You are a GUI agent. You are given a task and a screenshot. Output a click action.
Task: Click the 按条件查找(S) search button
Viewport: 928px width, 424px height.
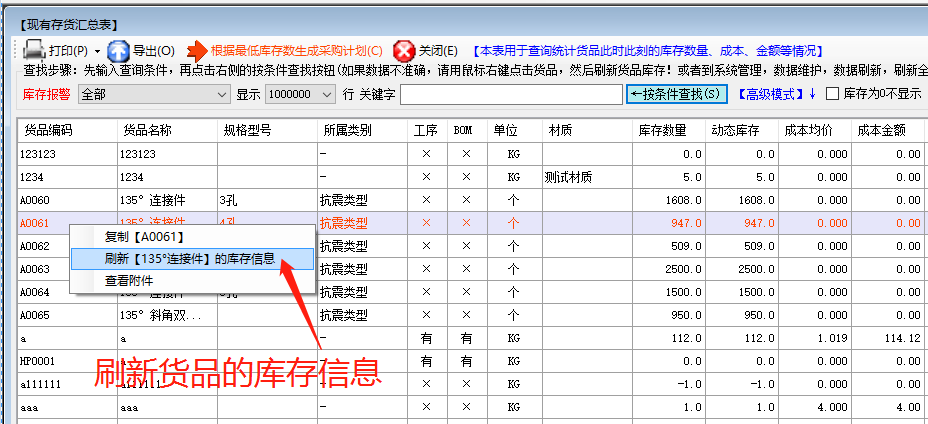(x=676, y=94)
